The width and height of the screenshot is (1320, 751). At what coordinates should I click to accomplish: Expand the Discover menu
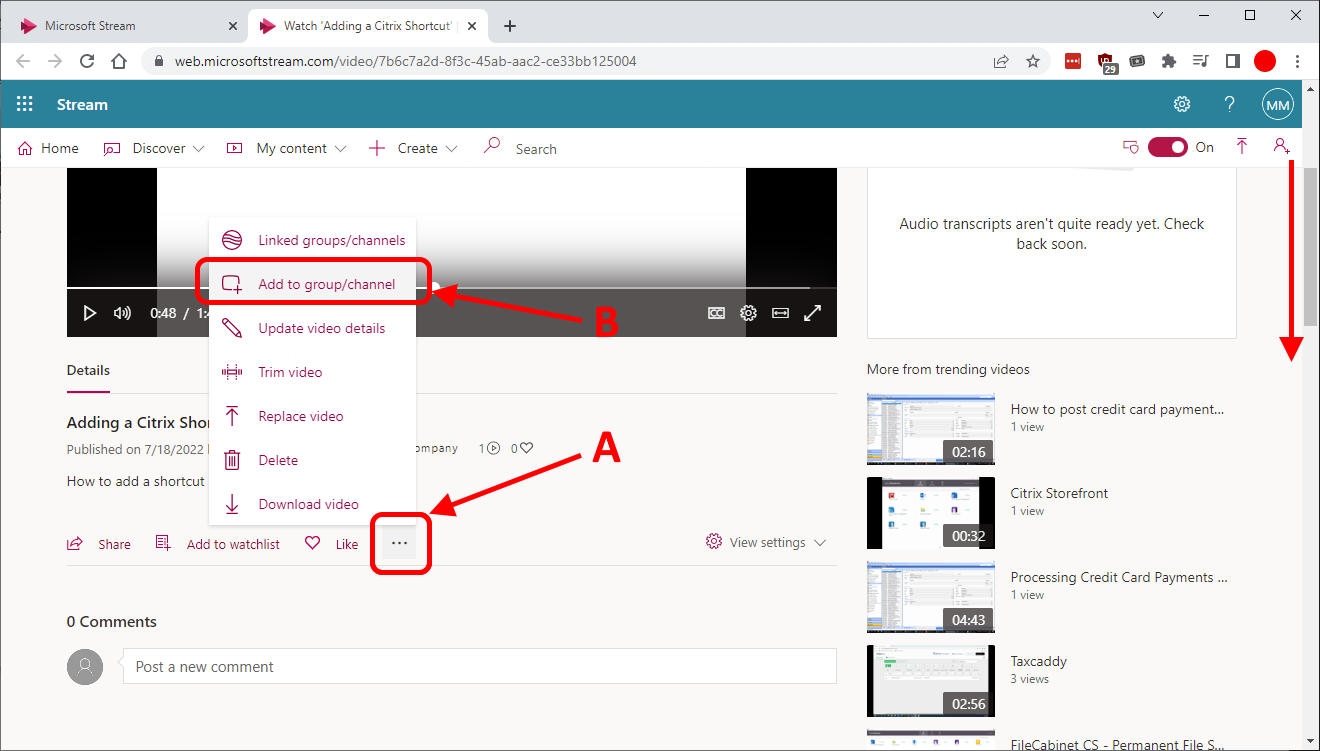[153, 148]
